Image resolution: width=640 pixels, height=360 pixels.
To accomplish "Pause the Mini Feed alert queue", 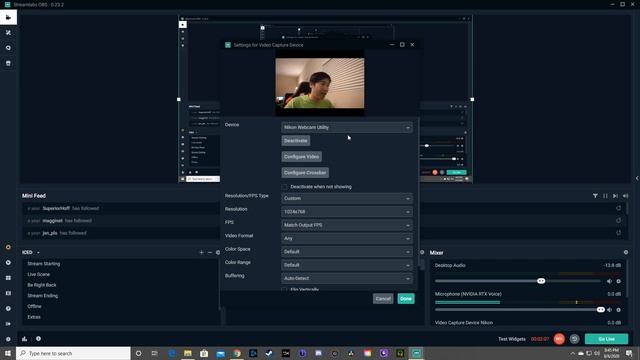I will [605, 196].
